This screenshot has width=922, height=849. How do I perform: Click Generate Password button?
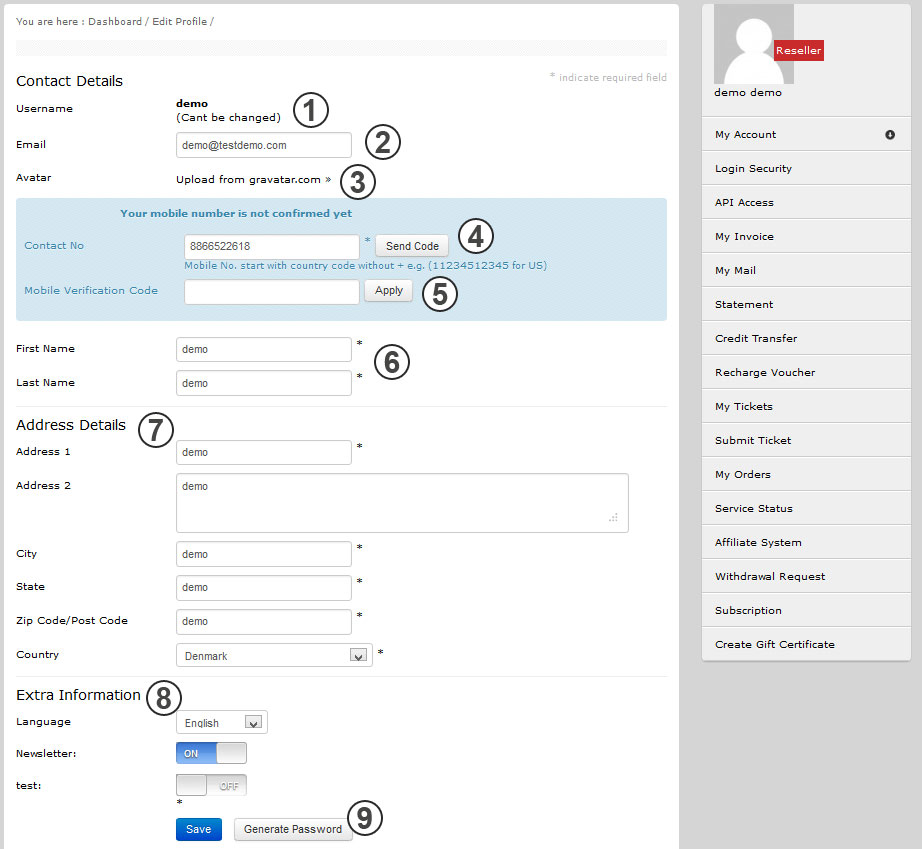[293, 829]
